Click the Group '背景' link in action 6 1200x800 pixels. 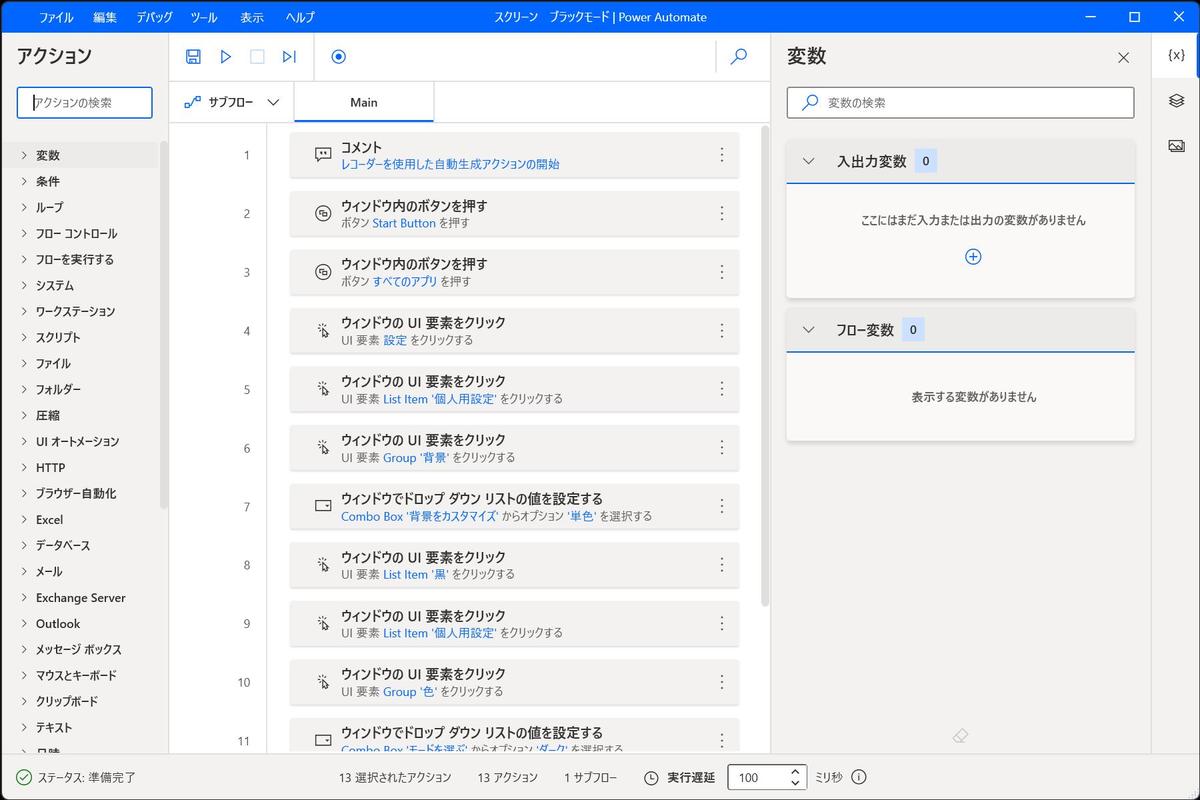[x=417, y=457]
